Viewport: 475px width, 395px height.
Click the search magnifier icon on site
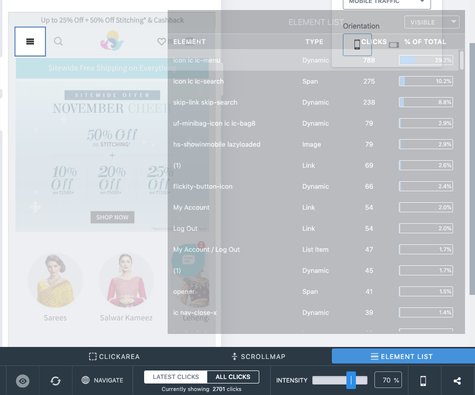click(x=58, y=41)
